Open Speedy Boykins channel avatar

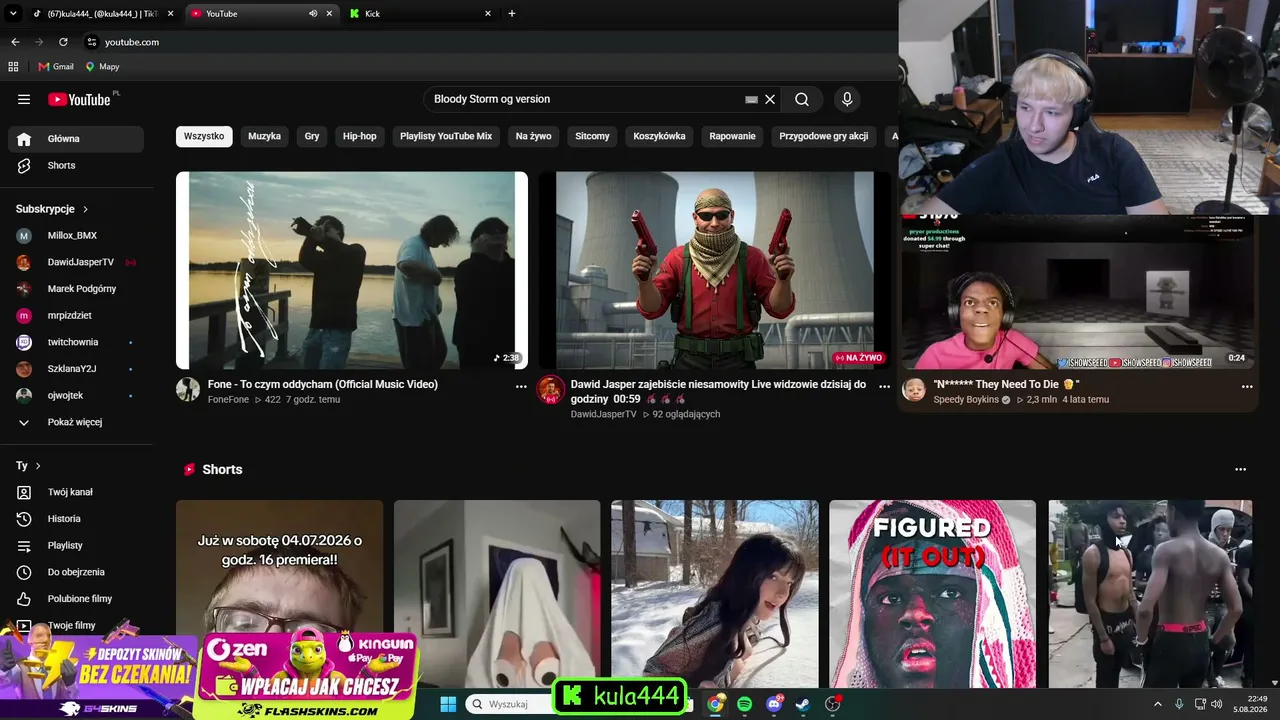(914, 390)
